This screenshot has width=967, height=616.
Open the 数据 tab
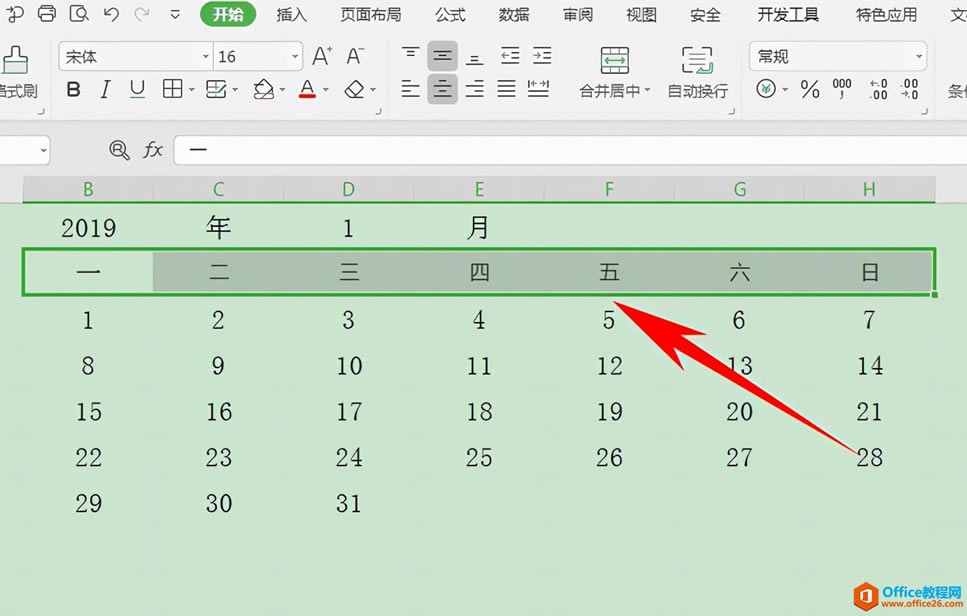pyautogui.click(x=514, y=14)
